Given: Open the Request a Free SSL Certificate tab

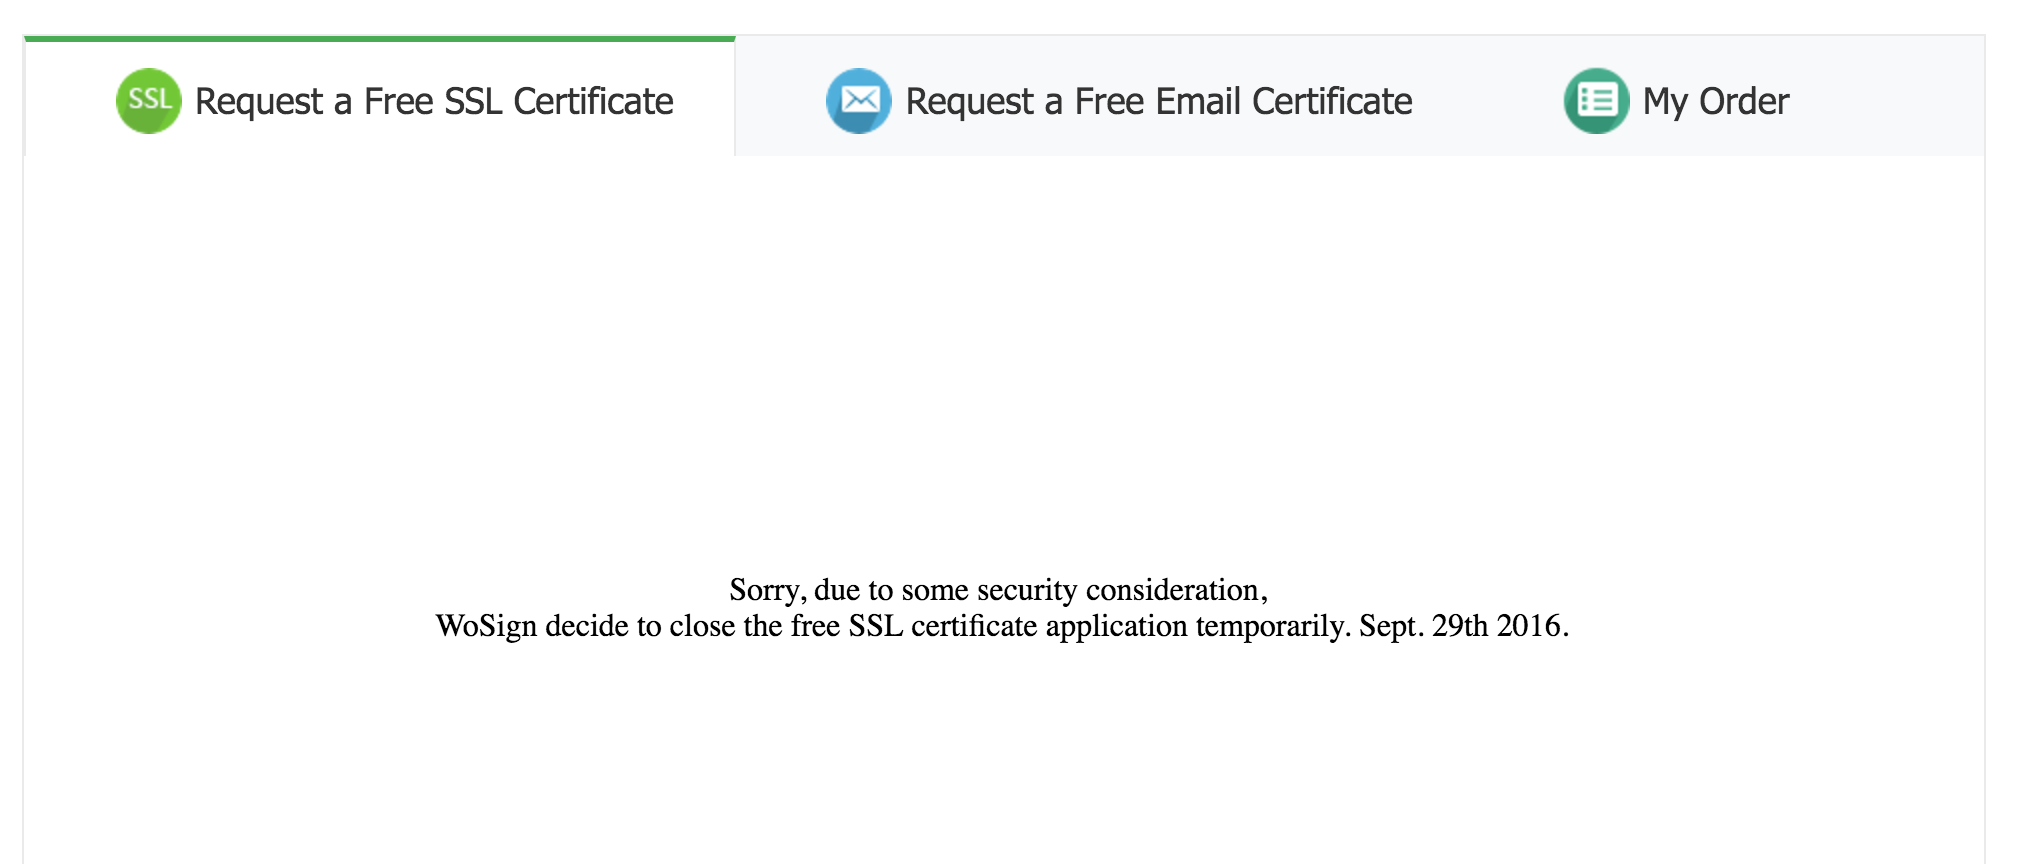Looking at the screenshot, I should pyautogui.click(x=380, y=98).
